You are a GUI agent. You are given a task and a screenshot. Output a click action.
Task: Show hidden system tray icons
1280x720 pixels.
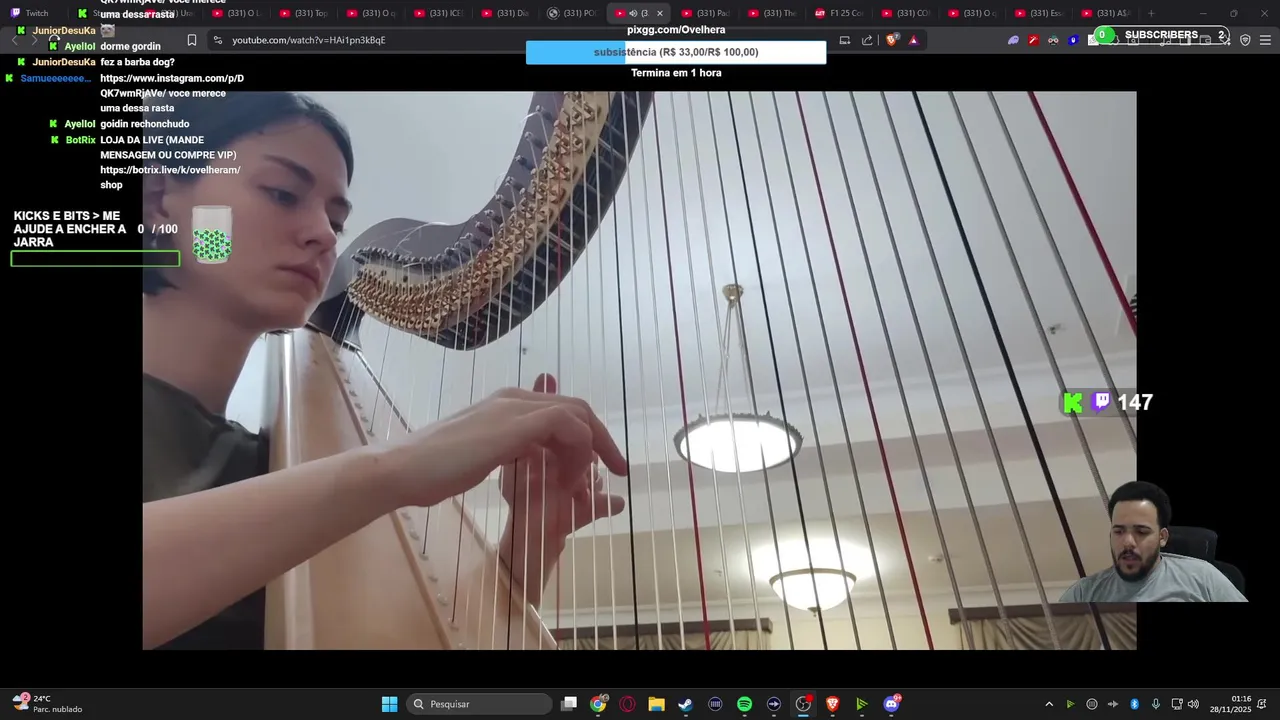point(1049,704)
